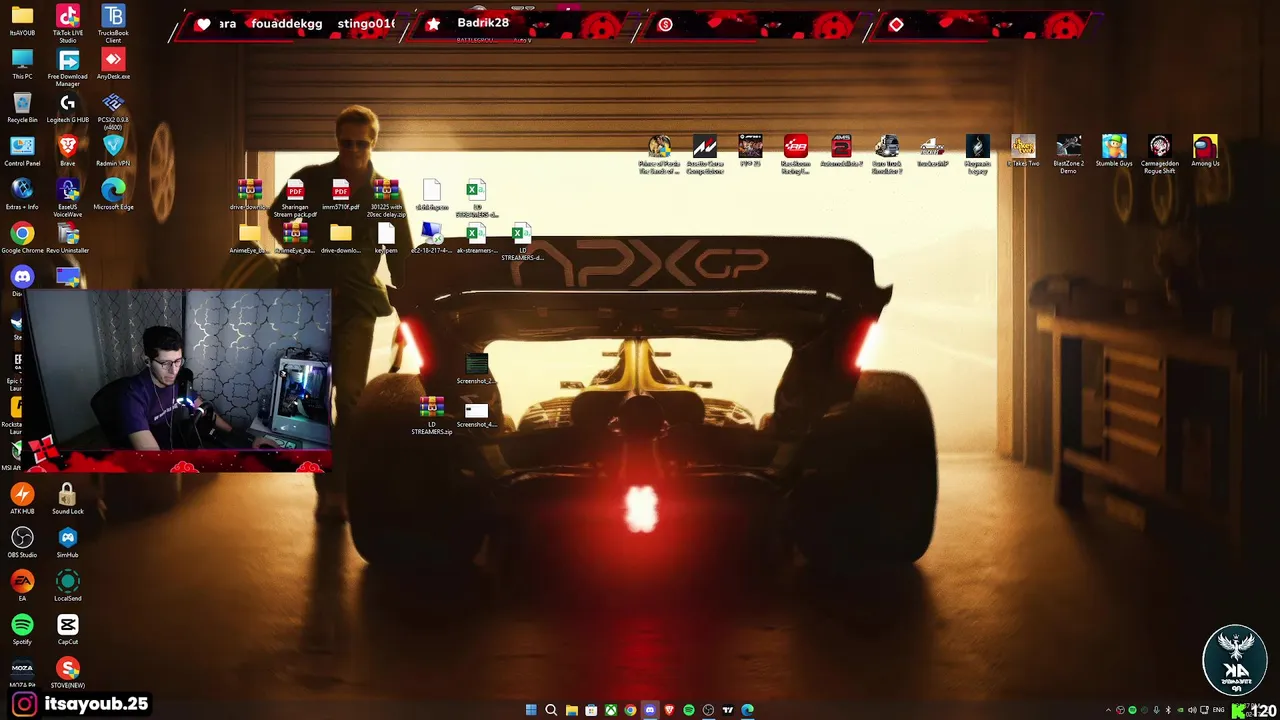1280x720 pixels.
Task: Switch ENG input language in tray
Action: click(x=1218, y=711)
